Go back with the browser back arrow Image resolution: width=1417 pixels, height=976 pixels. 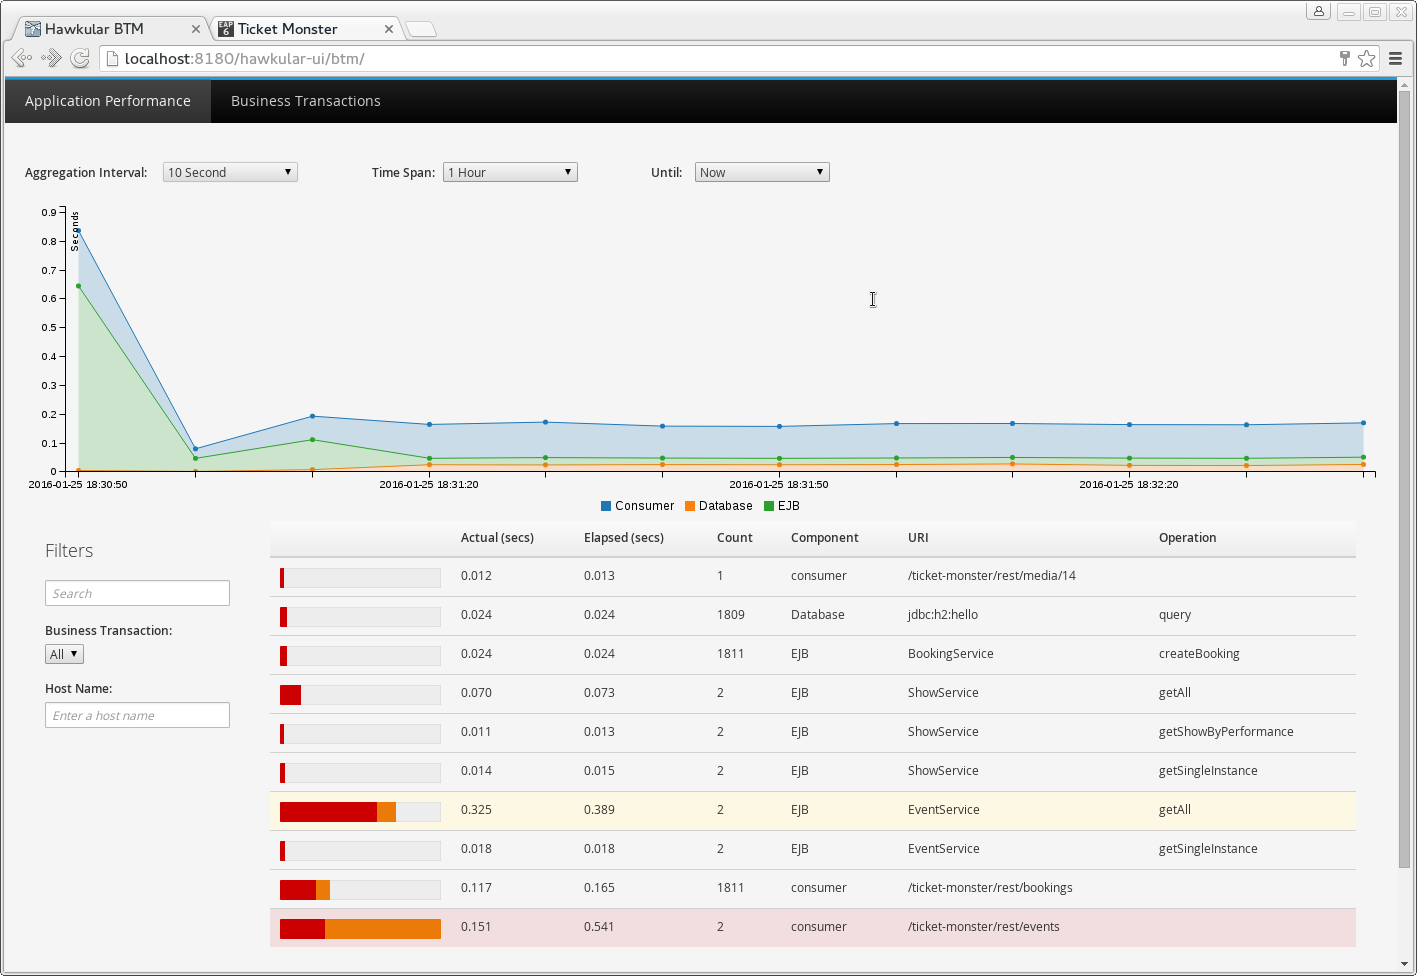[22, 58]
